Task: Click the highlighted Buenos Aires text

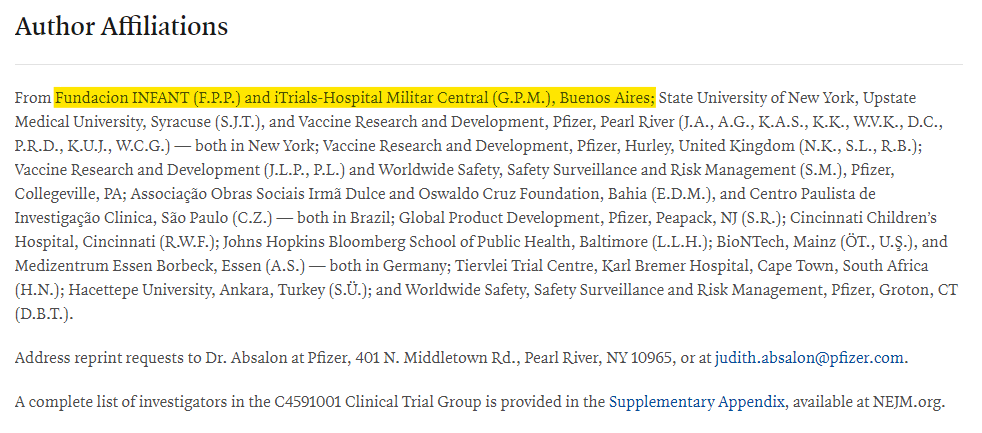Action: (606, 98)
